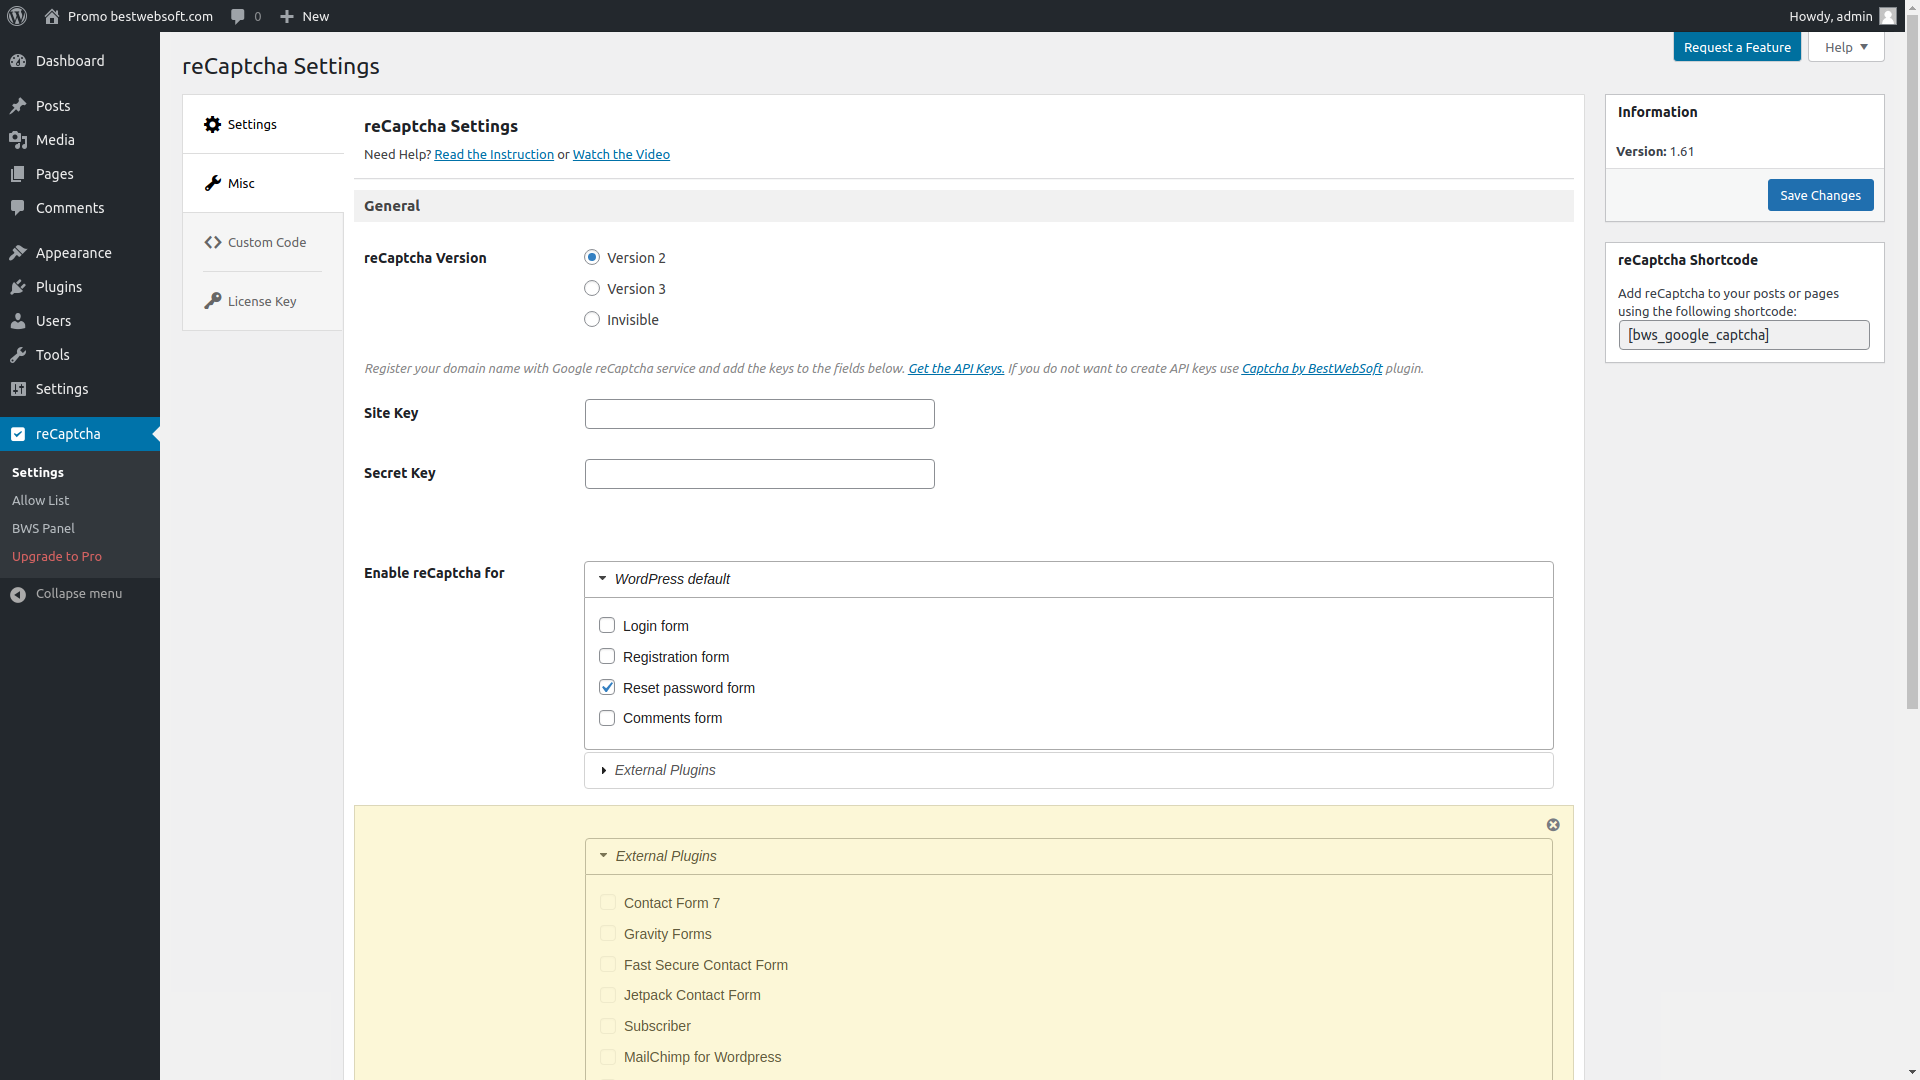Uncheck Reset password form checkbox

coord(607,688)
